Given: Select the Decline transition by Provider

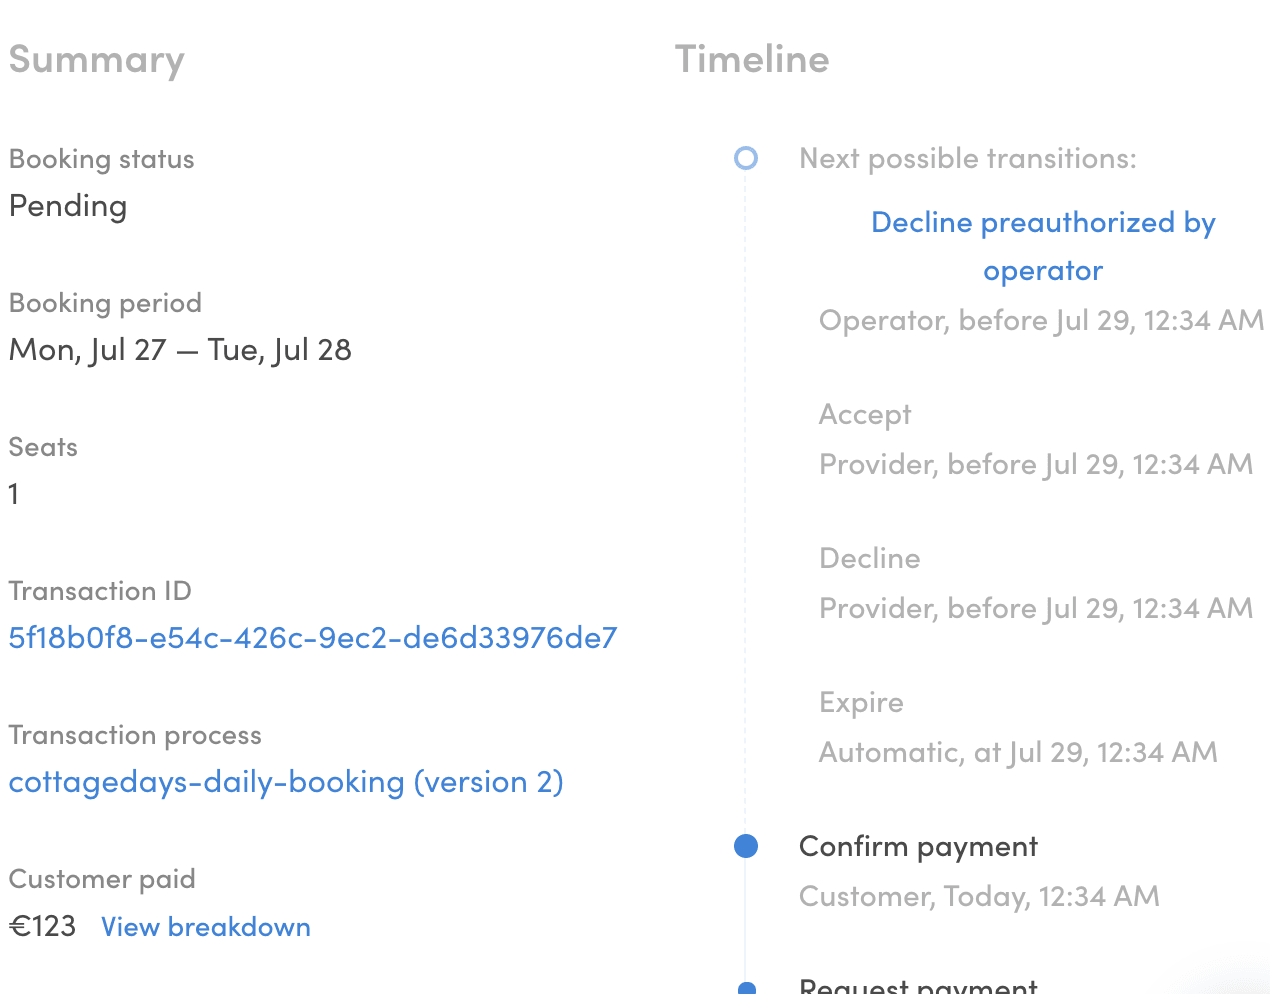Looking at the screenshot, I should pyautogui.click(x=869, y=559).
